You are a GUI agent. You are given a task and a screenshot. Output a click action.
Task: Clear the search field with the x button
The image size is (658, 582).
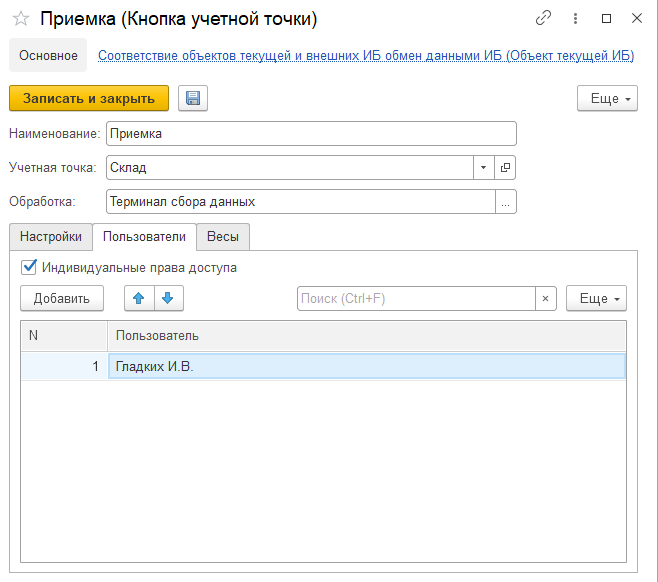546,298
